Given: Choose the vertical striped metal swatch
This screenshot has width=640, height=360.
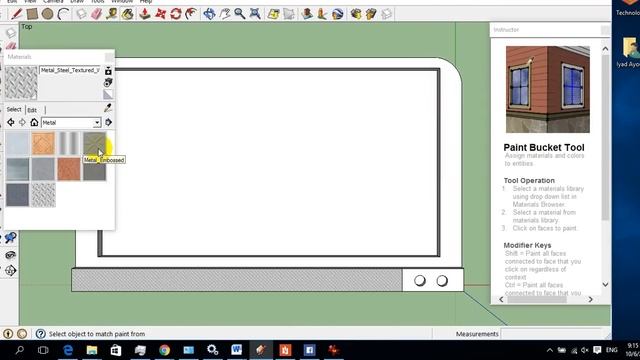Looking at the screenshot, I should point(69,143).
